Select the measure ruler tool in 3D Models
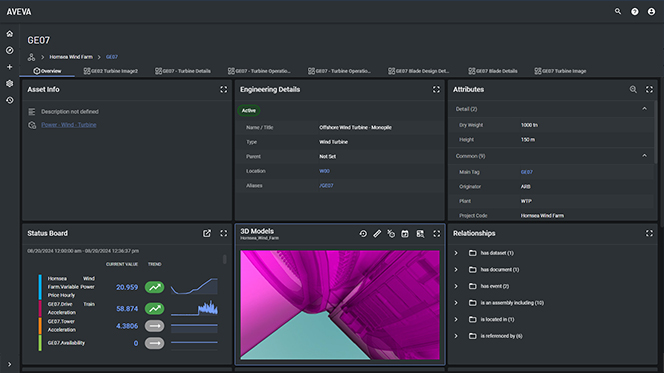This screenshot has width=664, height=373. (377, 234)
